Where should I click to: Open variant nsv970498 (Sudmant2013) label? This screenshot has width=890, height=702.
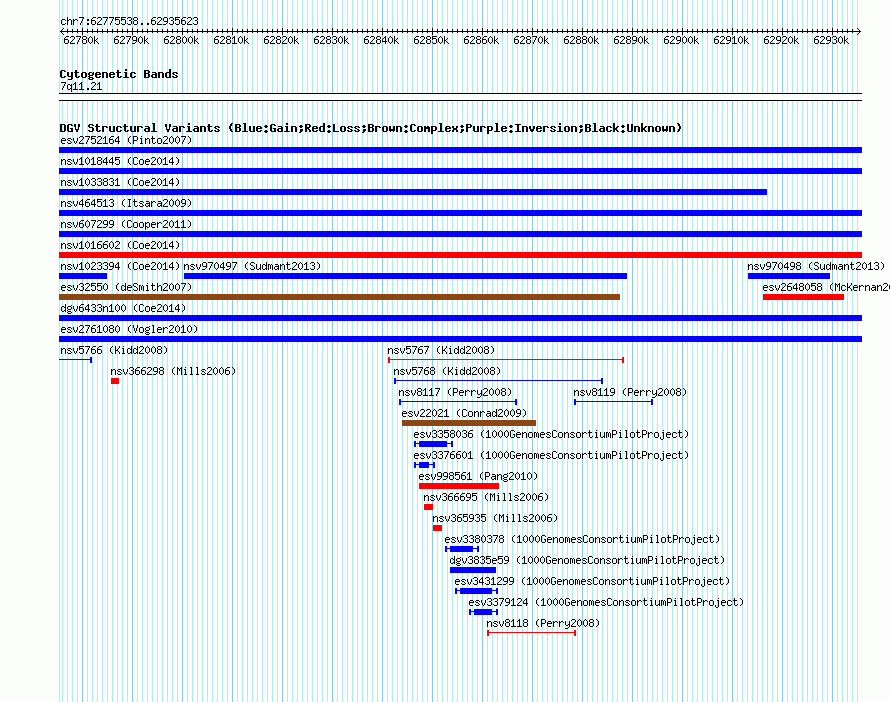pos(816,266)
